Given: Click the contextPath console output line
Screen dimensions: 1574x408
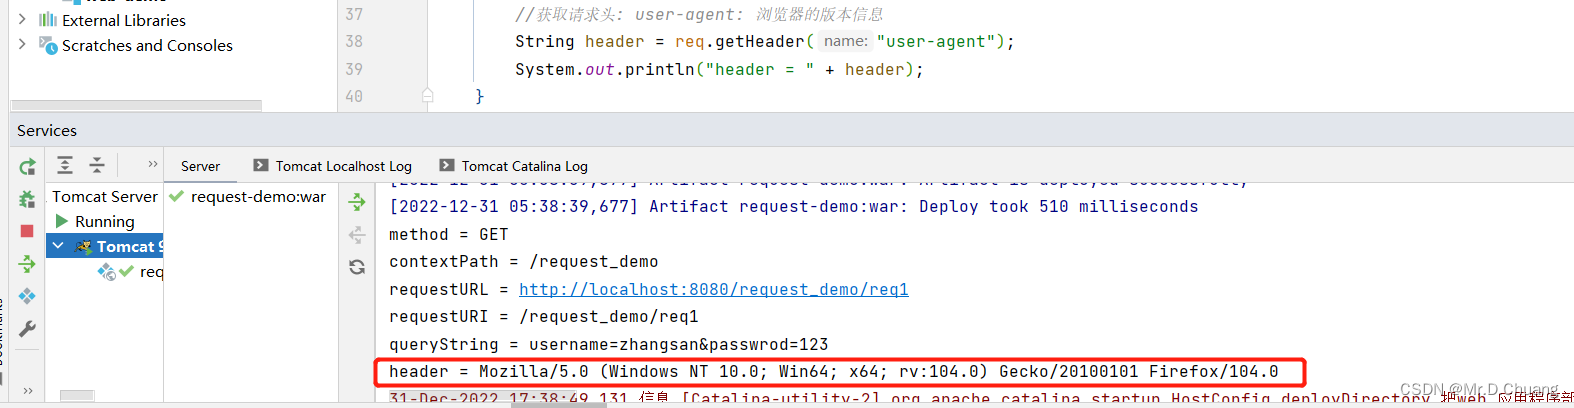Looking at the screenshot, I should tap(523, 261).
